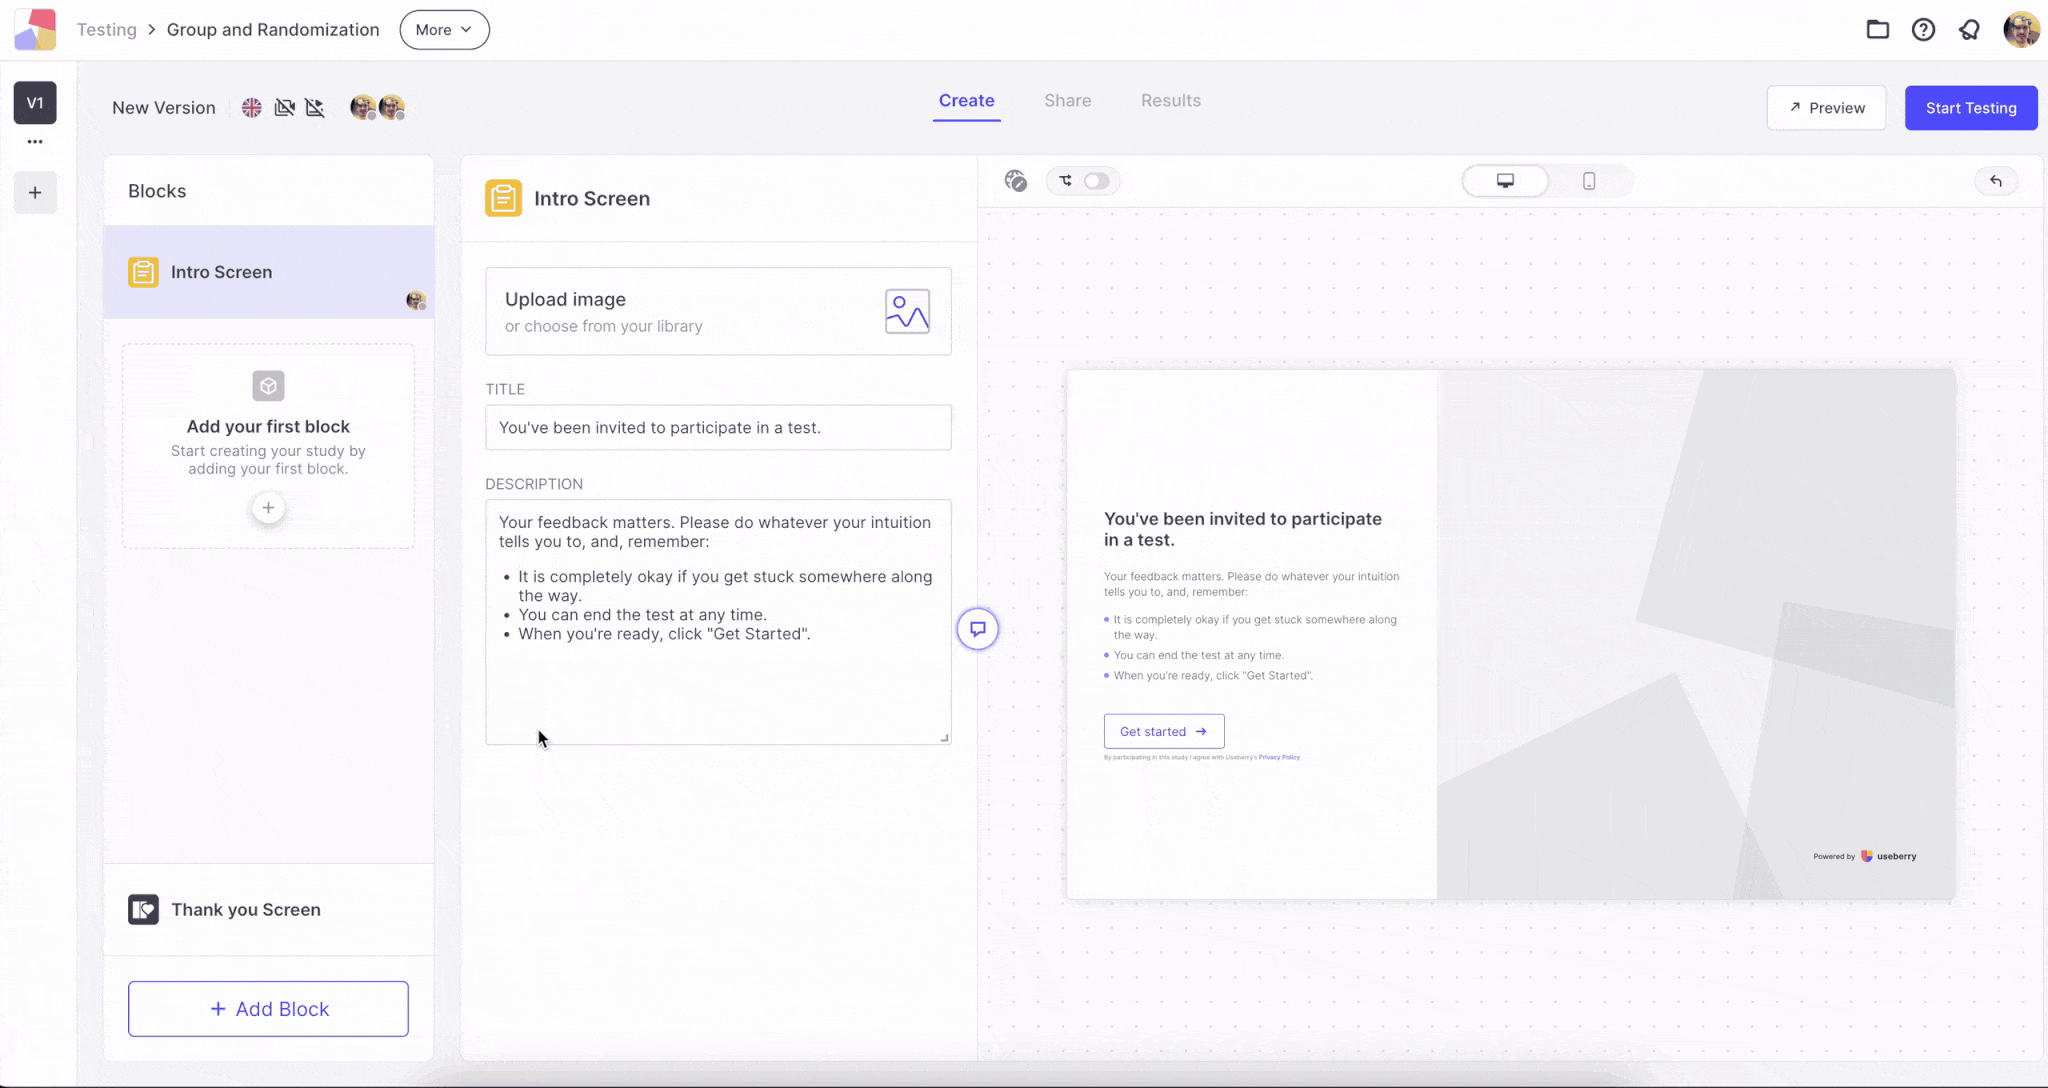
Task: Click the English language flag icon
Action: (252, 107)
